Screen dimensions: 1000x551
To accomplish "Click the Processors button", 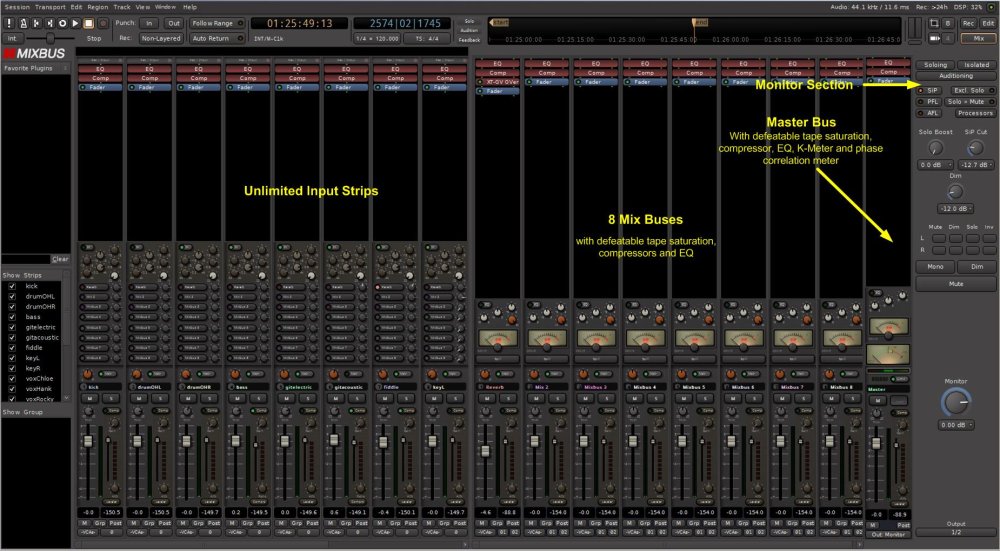I will (x=974, y=113).
